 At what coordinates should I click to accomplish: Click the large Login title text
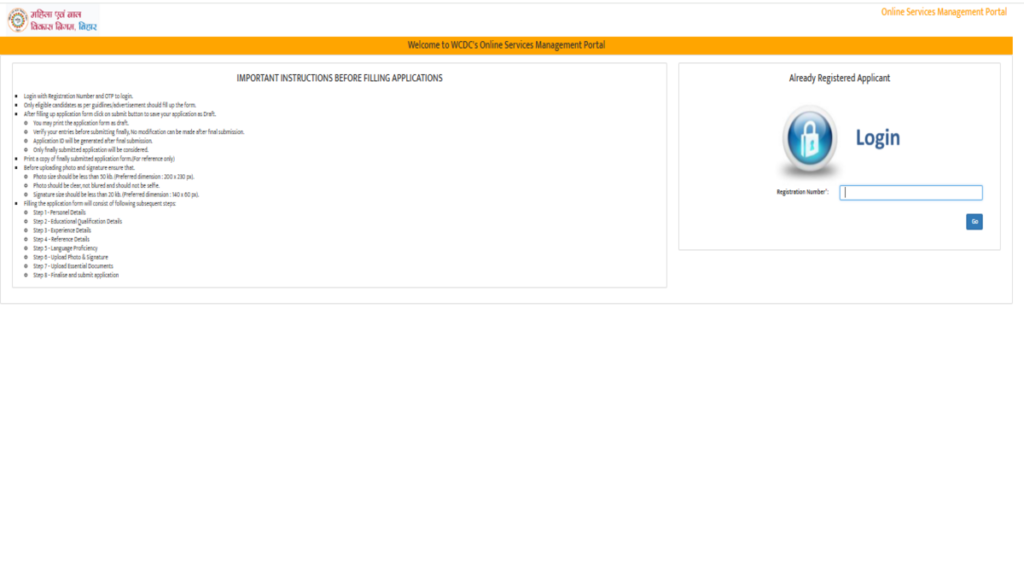click(x=878, y=138)
